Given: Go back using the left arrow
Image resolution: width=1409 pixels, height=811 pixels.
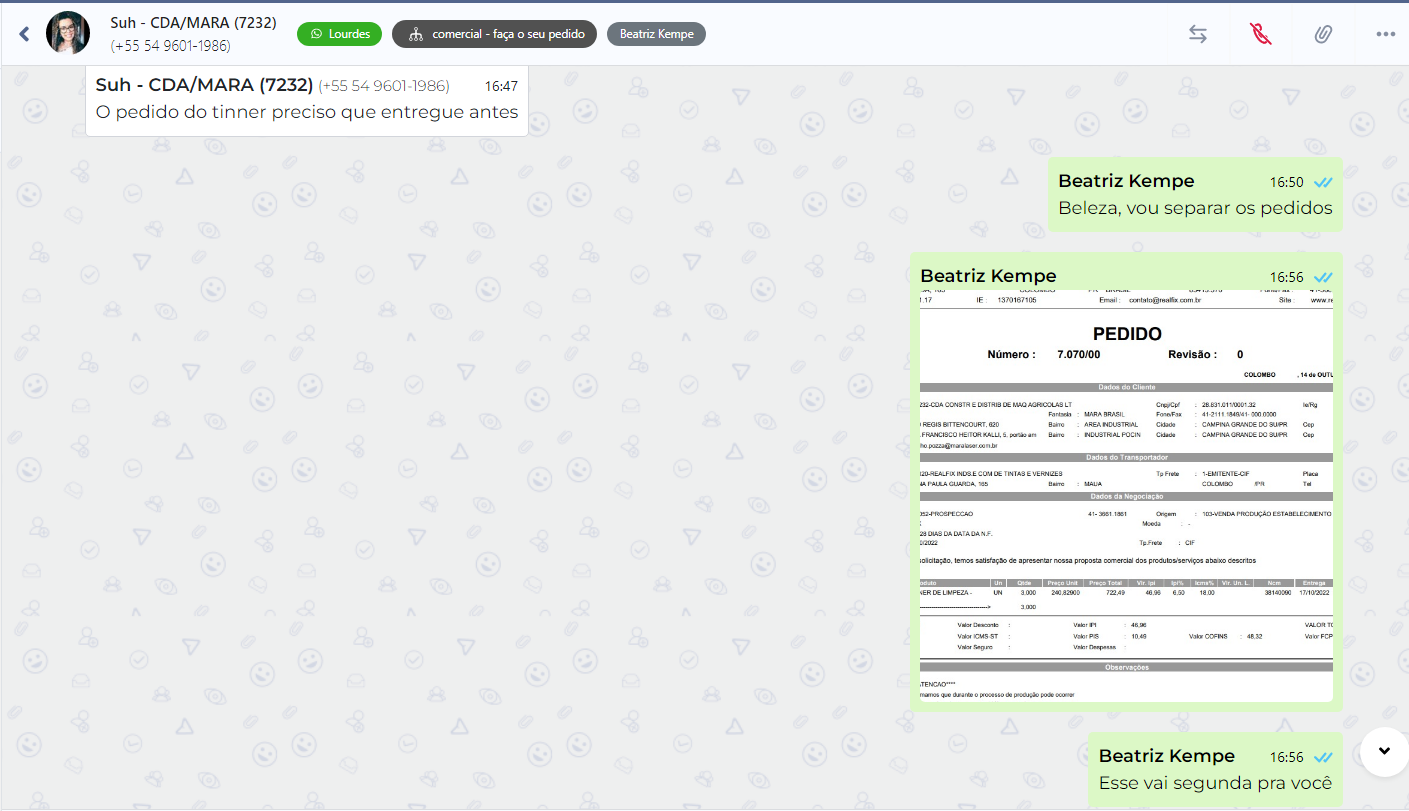Looking at the screenshot, I should [x=24, y=34].
